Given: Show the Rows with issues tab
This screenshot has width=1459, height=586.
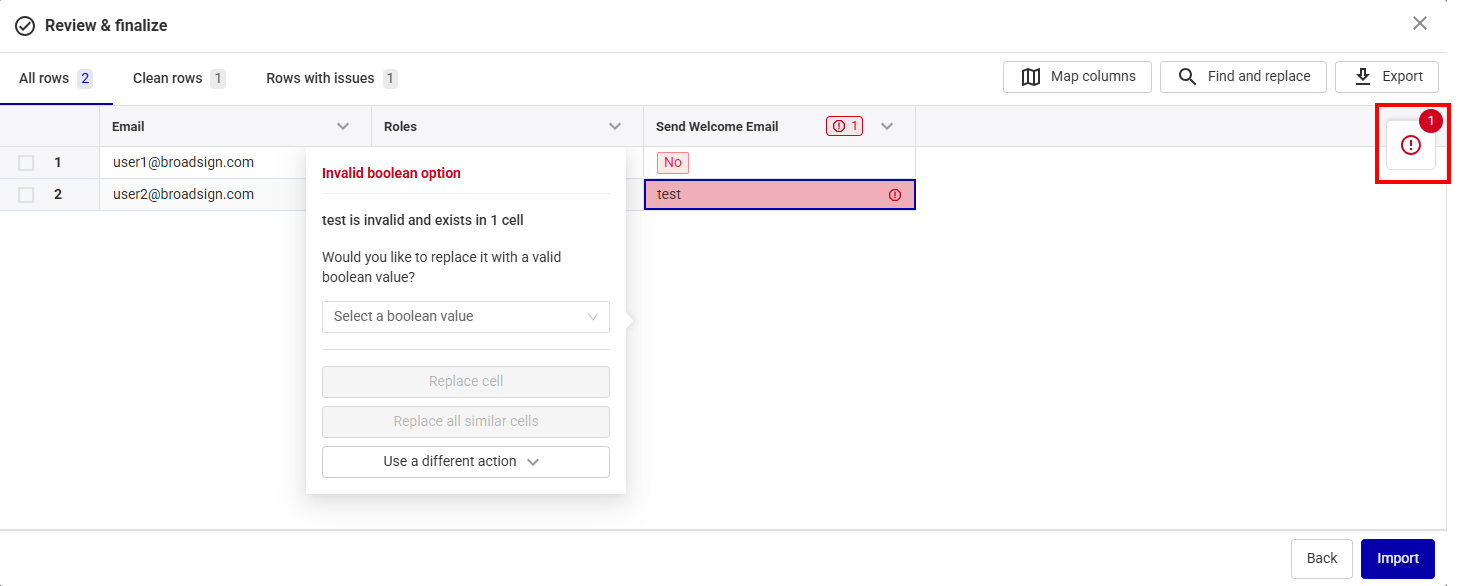Looking at the screenshot, I should click(x=331, y=78).
